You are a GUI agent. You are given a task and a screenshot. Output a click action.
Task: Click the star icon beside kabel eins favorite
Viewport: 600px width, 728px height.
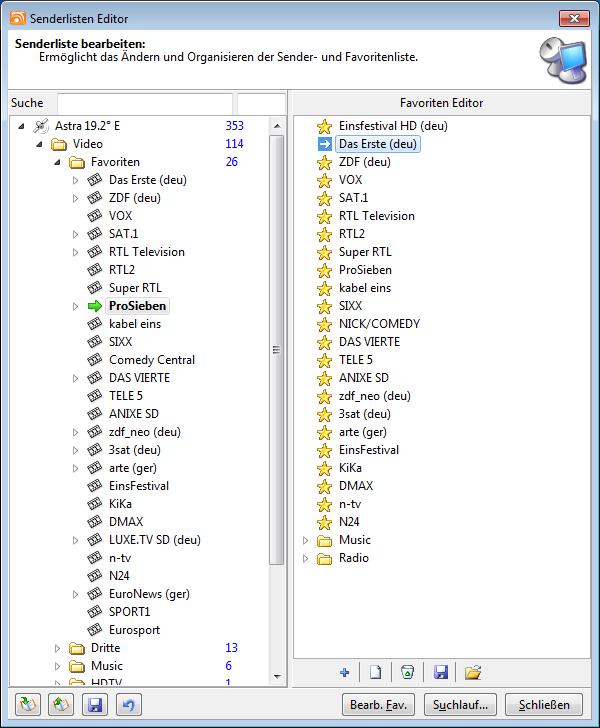pyautogui.click(x=324, y=288)
